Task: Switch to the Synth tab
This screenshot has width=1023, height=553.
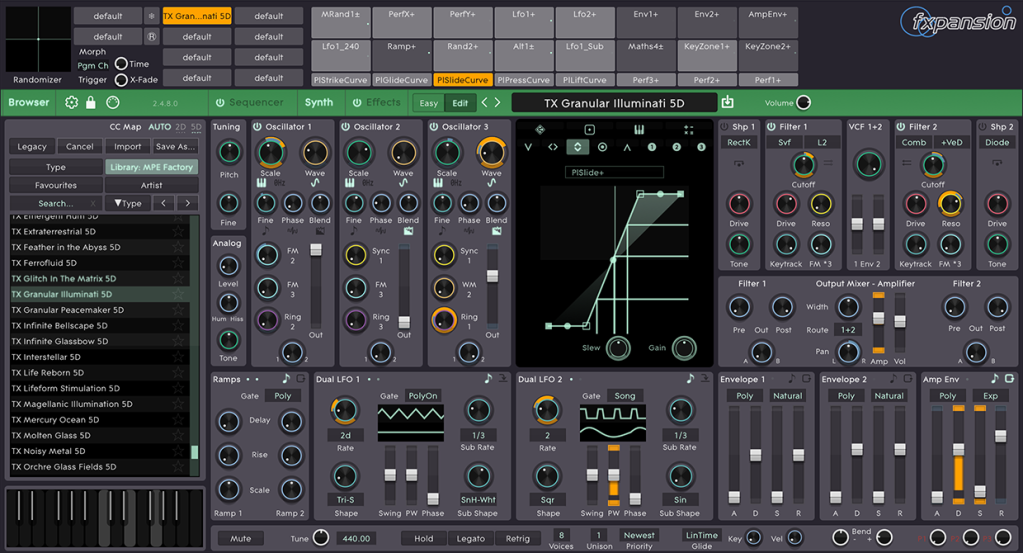Action: point(319,102)
